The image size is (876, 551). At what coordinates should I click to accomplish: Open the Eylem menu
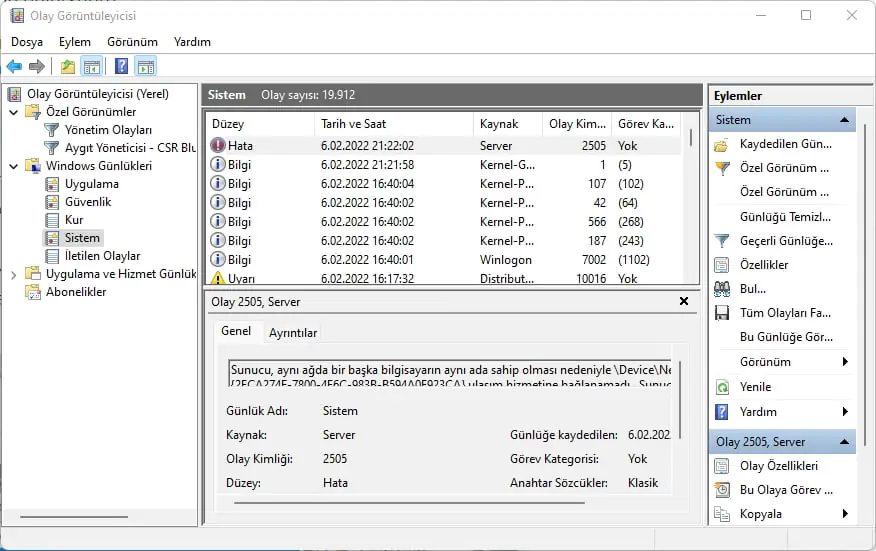click(x=75, y=42)
